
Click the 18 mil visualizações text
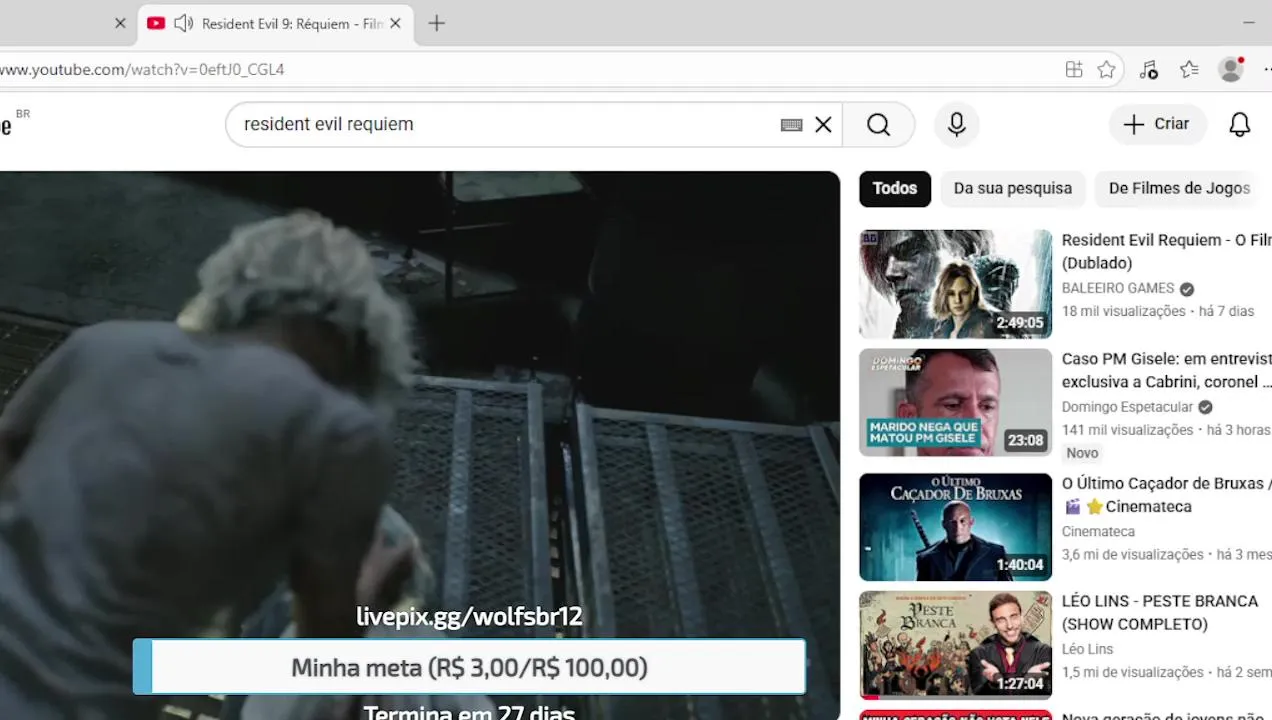coord(1123,311)
